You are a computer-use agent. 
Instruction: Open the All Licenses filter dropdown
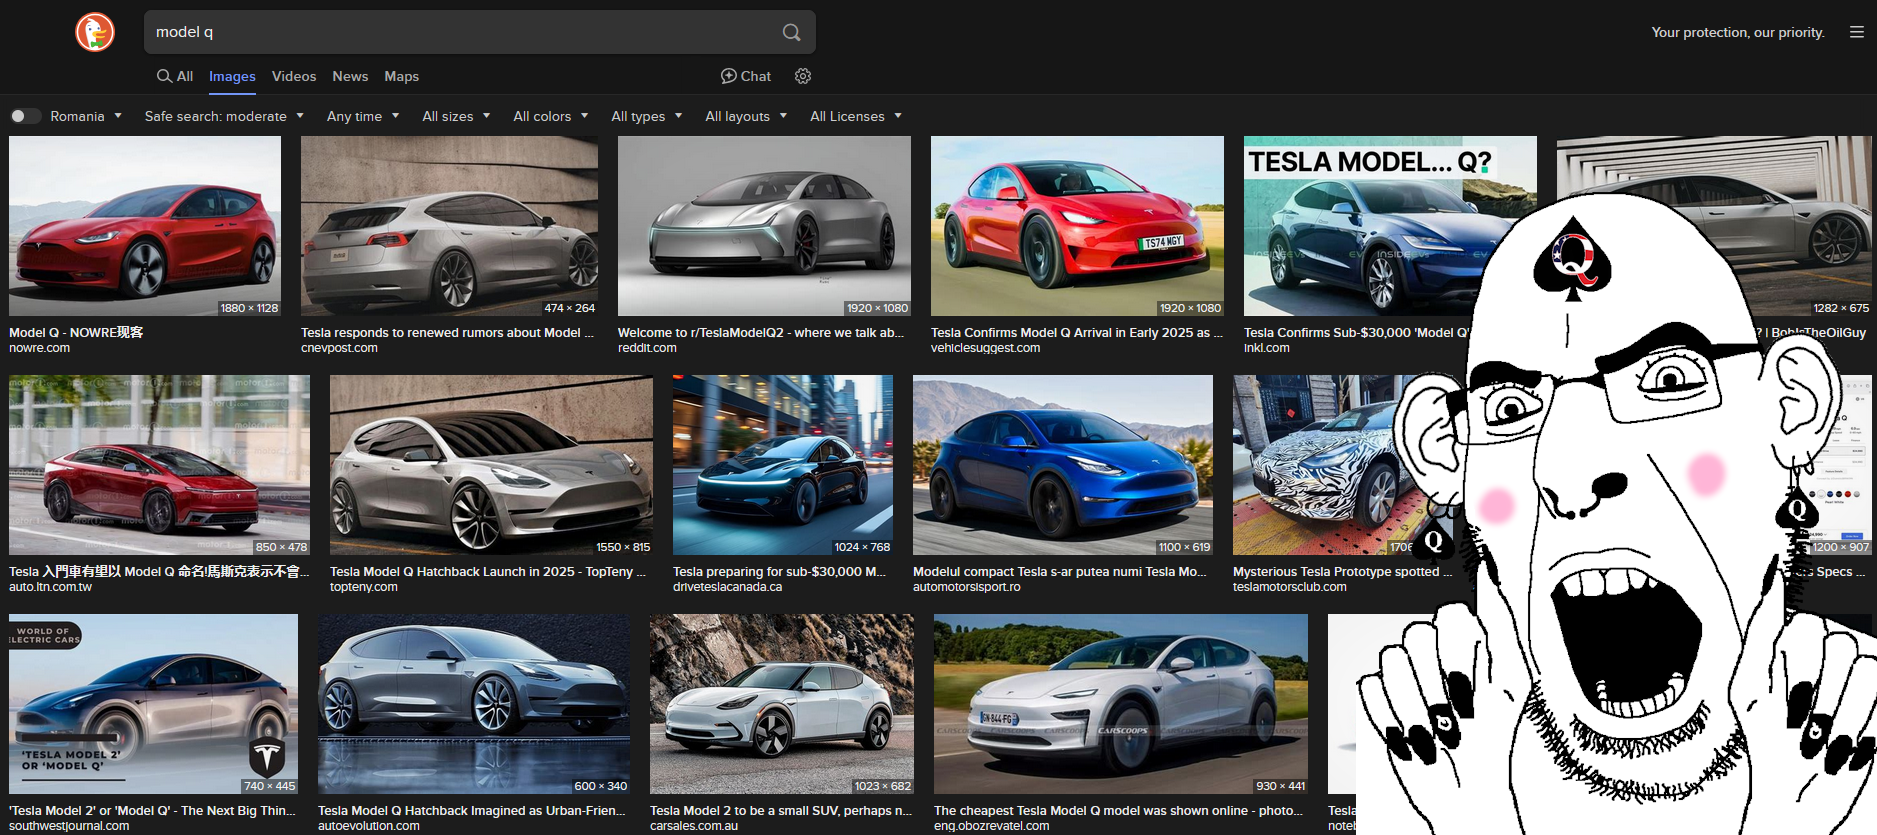click(856, 116)
